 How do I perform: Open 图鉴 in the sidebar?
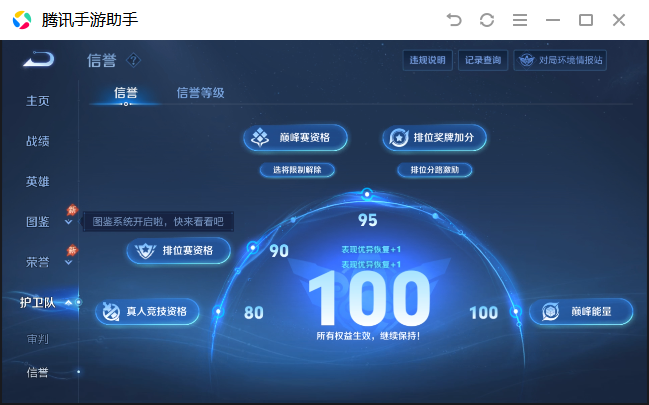click(x=38, y=222)
